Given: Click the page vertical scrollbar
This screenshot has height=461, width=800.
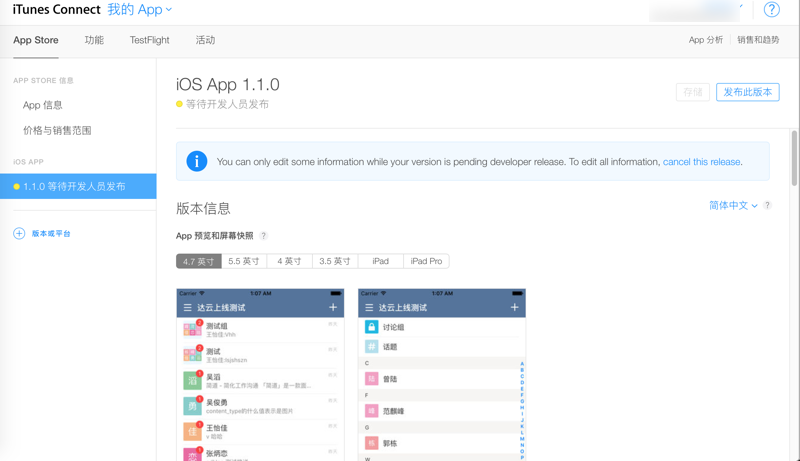Looking at the screenshot, I should (x=794, y=158).
